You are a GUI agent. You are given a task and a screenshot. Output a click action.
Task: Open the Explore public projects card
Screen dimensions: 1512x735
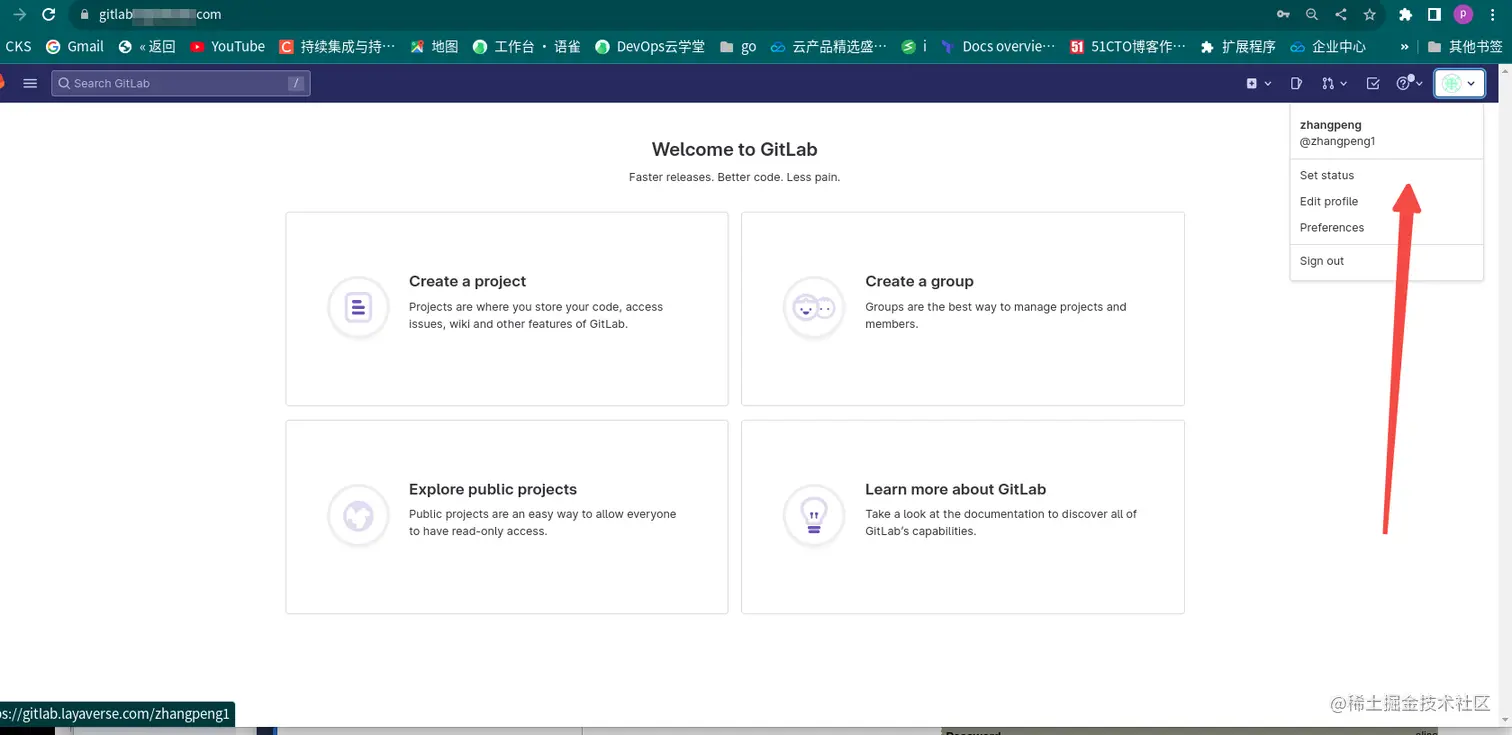507,517
